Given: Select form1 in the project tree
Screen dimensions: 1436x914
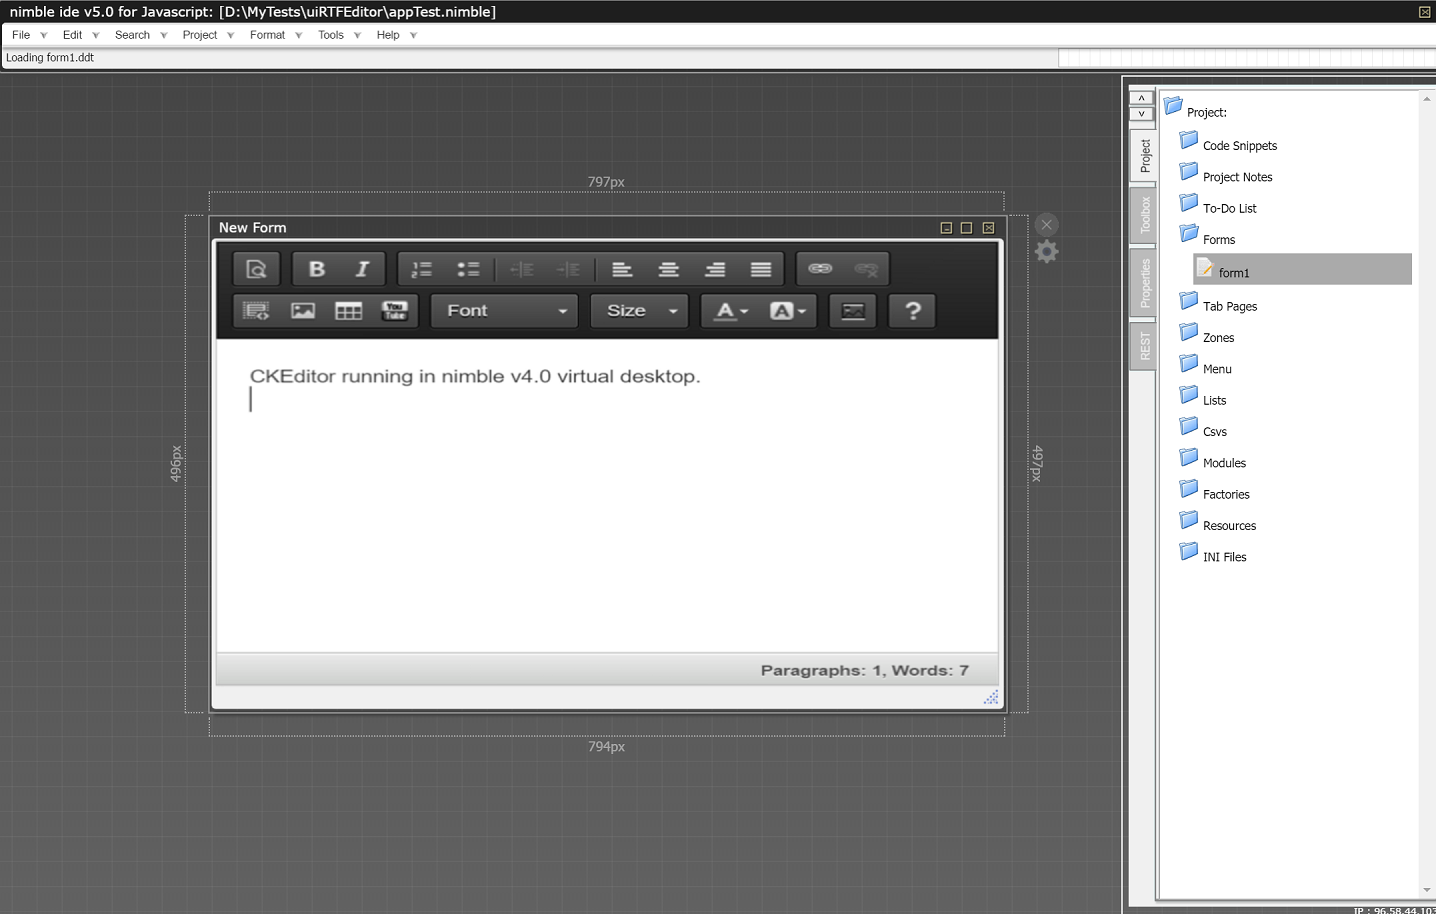Looking at the screenshot, I should click(x=1303, y=269).
